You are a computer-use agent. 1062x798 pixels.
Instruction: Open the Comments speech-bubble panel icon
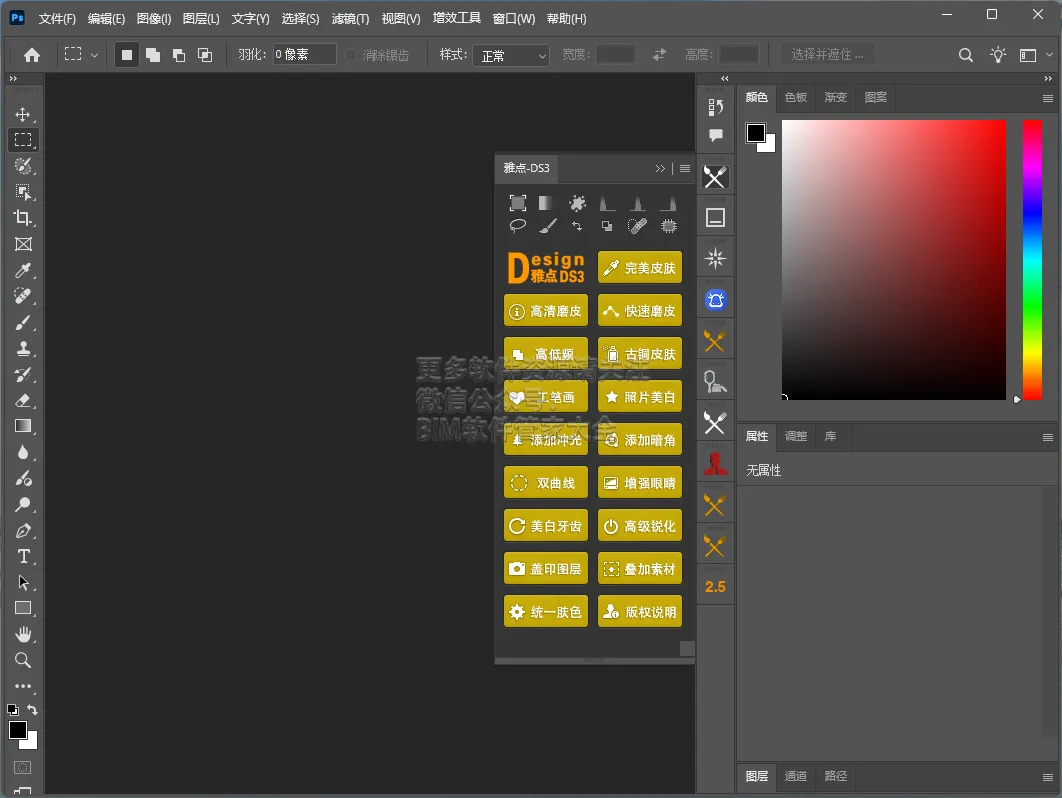click(x=715, y=135)
